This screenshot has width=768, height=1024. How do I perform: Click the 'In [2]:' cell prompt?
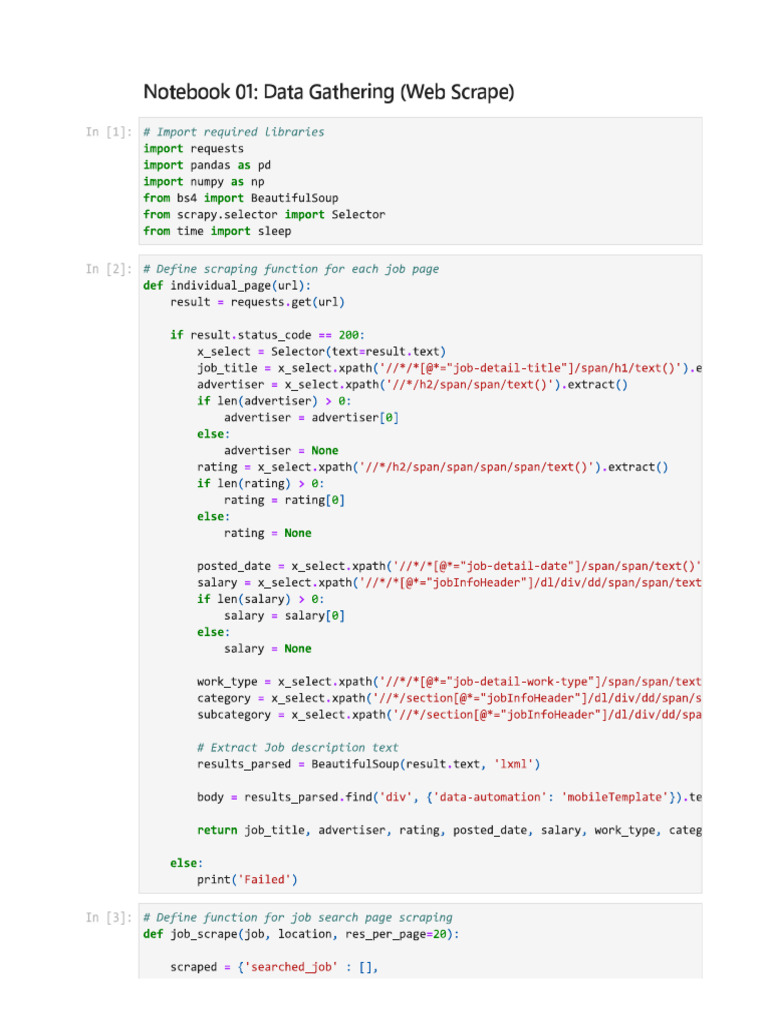coord(108,269)
